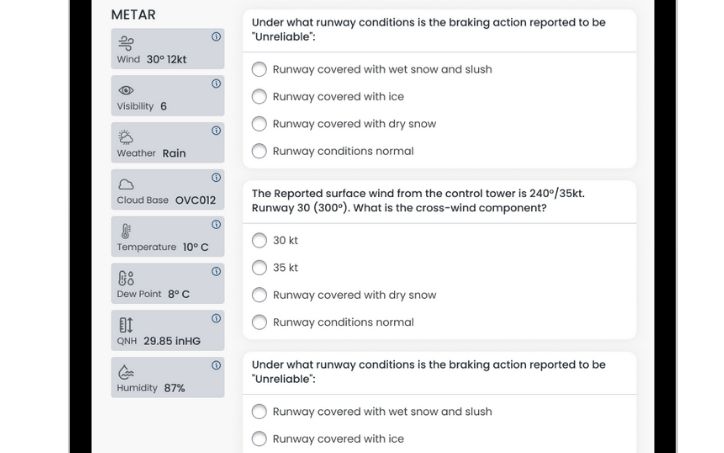Click the eye icon in Visibility card

point(126,90)
